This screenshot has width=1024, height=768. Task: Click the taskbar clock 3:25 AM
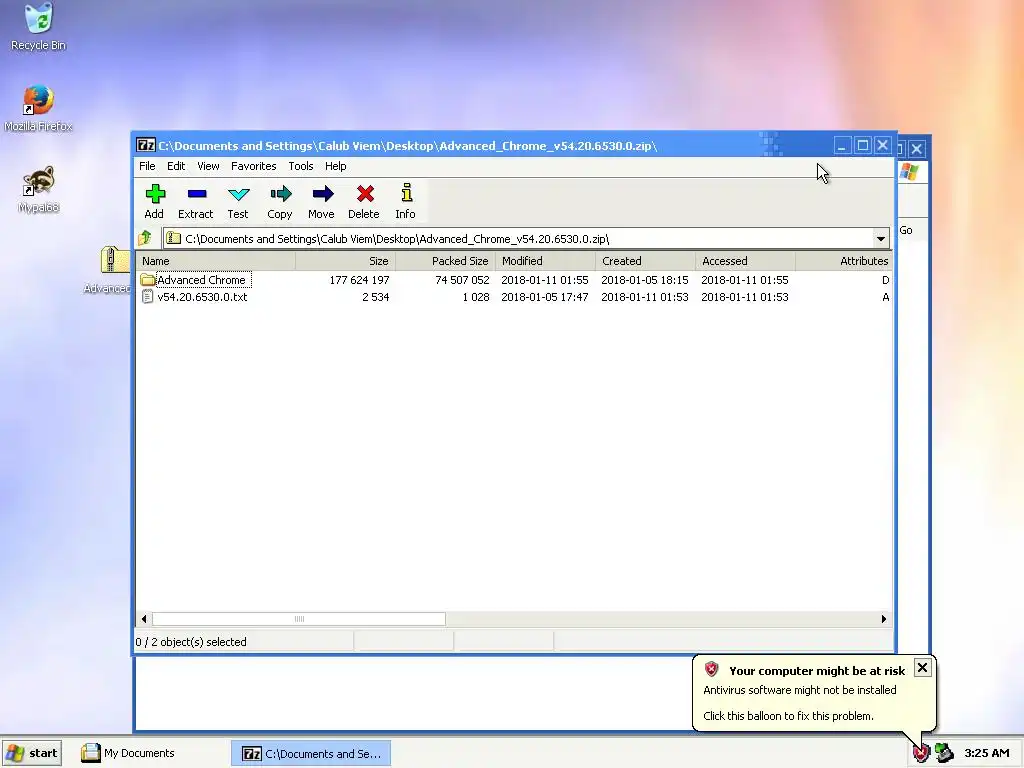[x=987, y=753]
